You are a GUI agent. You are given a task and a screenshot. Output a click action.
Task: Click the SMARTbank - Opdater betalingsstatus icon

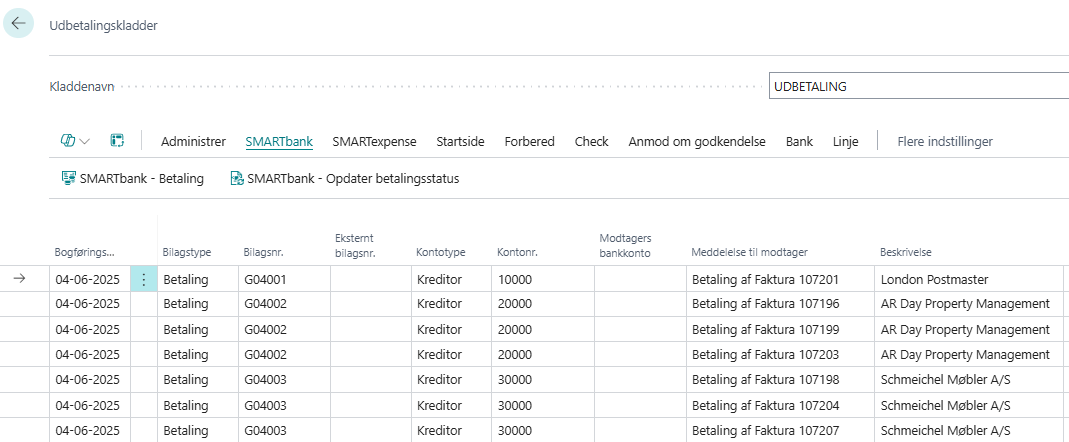[237, 178]
